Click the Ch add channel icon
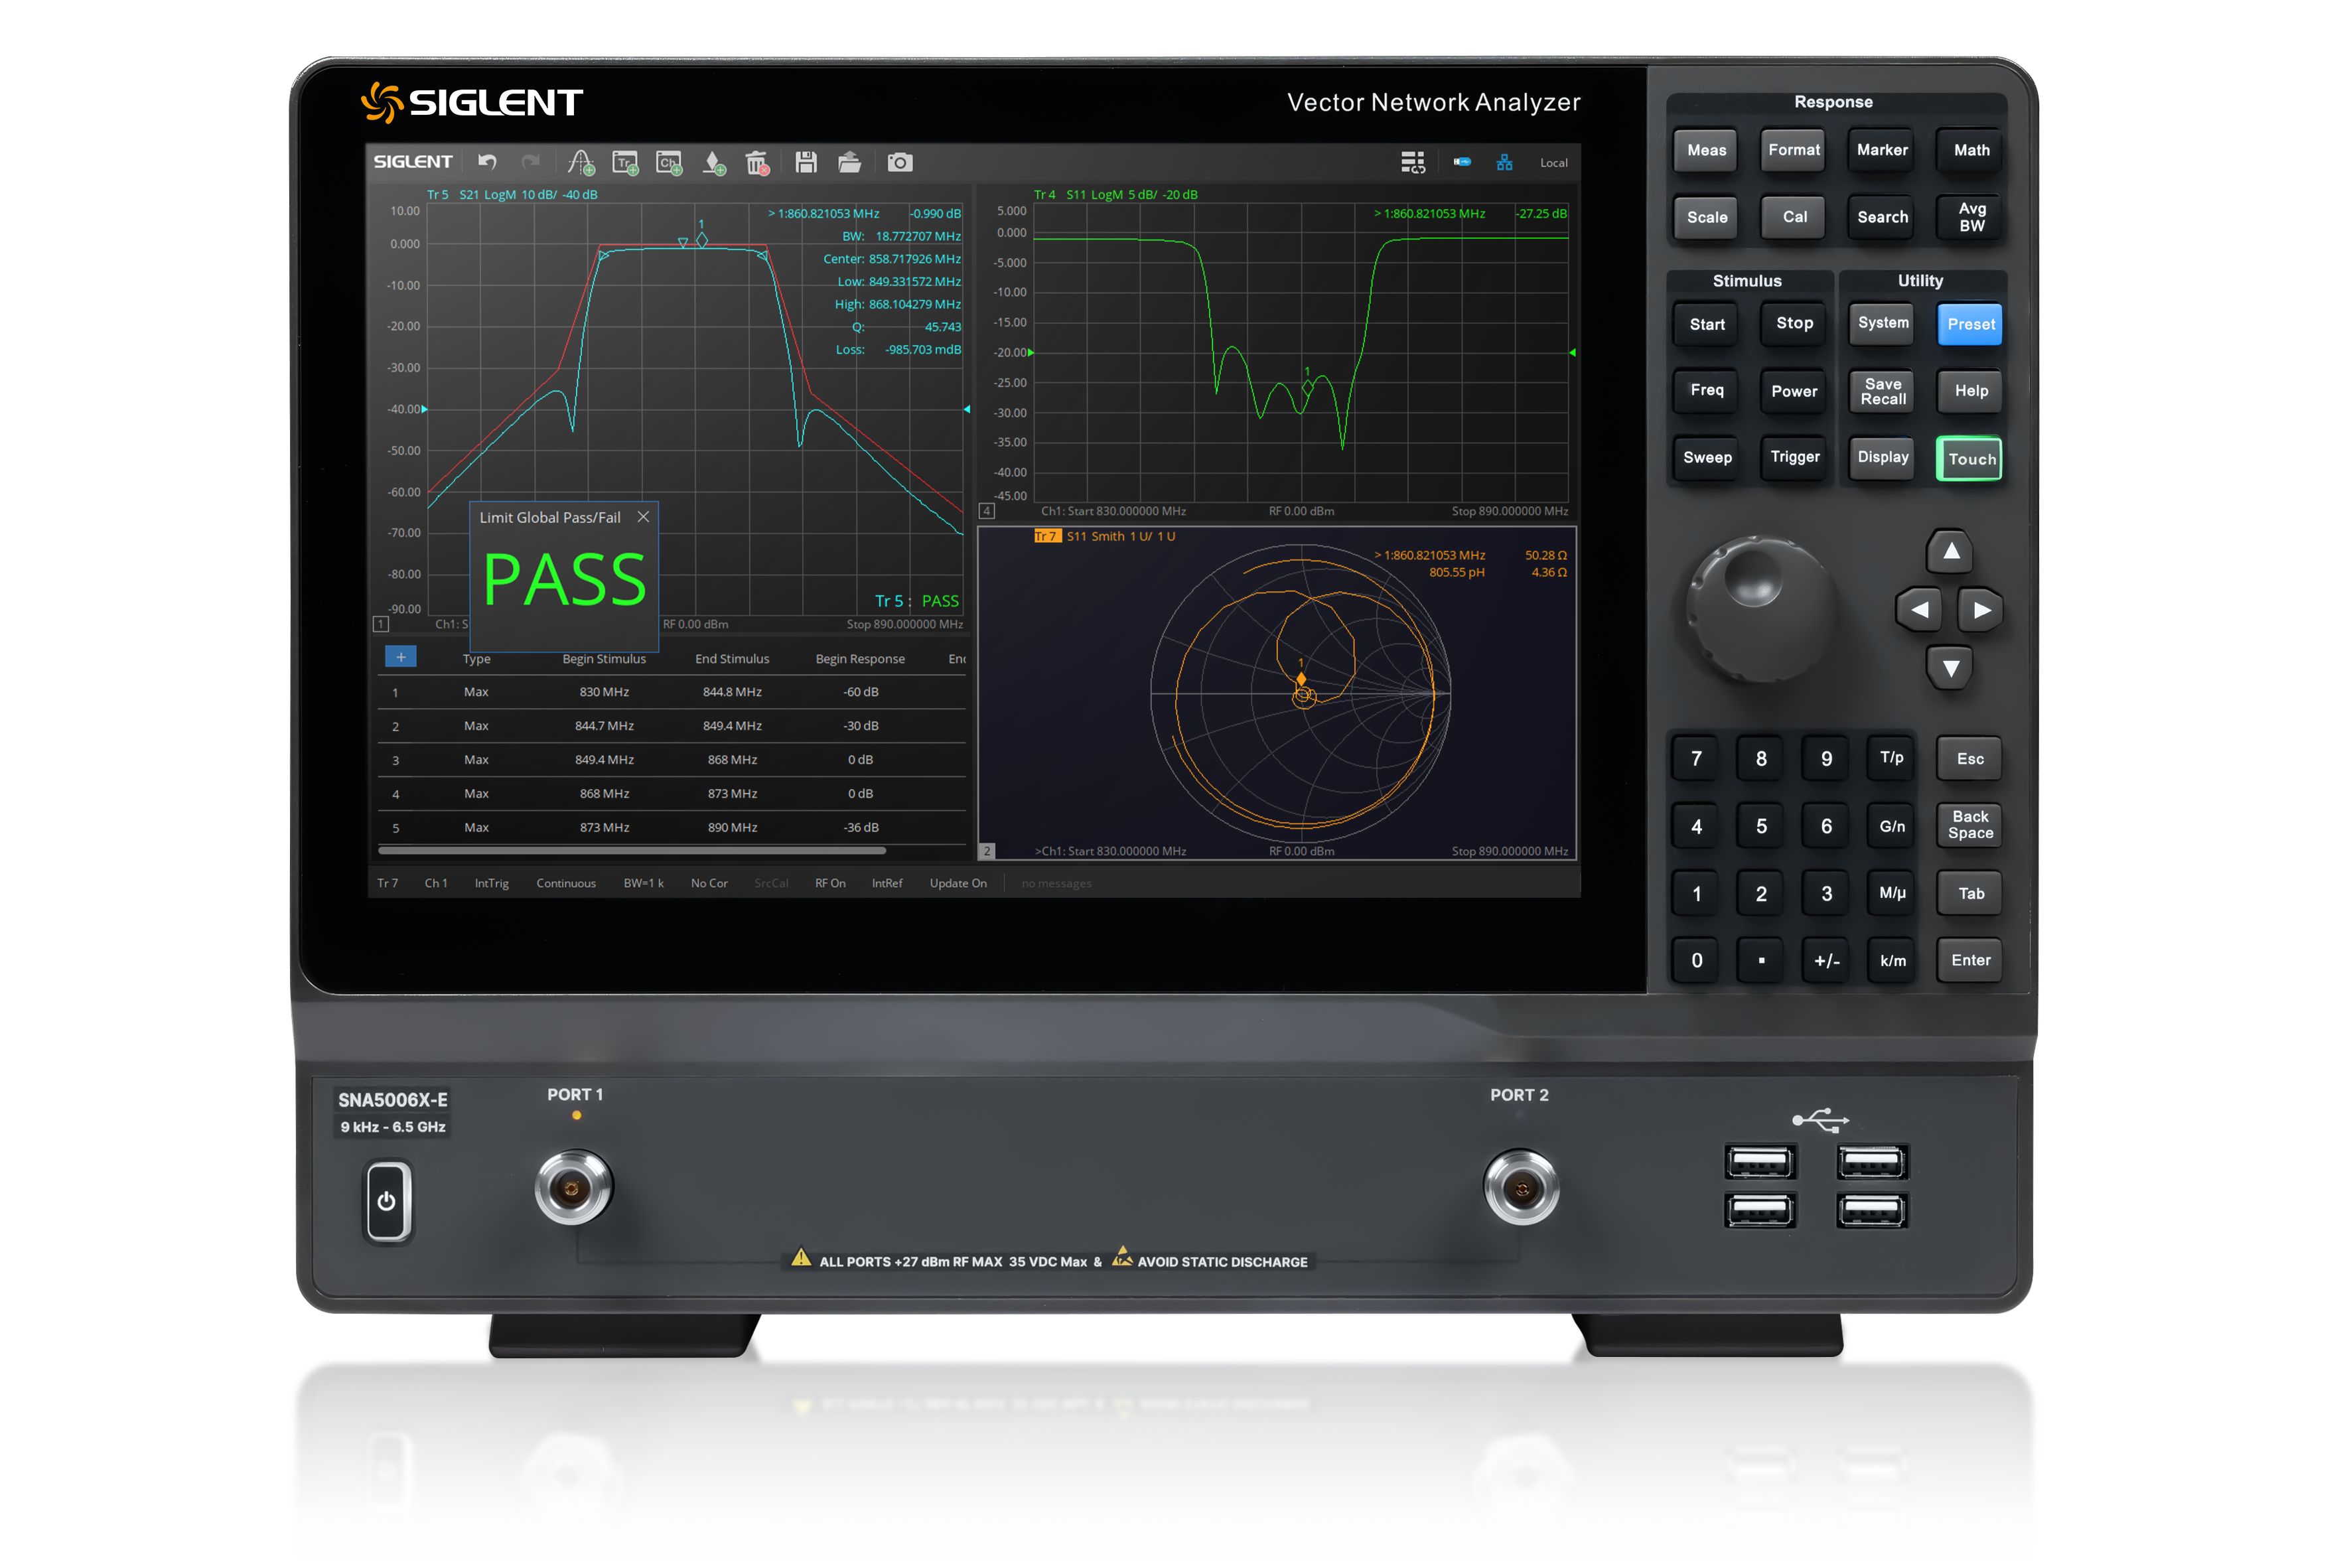Viewport: 2351px width, 1568px height. (669, 162)
